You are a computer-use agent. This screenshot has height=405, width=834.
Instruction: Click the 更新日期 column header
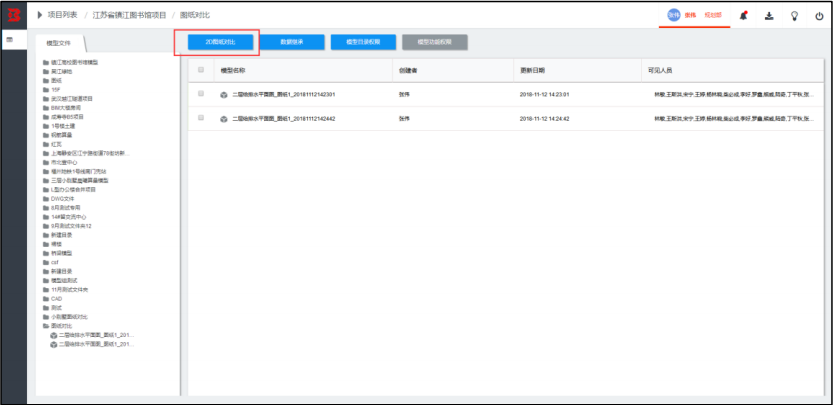(x=532, y=70)
